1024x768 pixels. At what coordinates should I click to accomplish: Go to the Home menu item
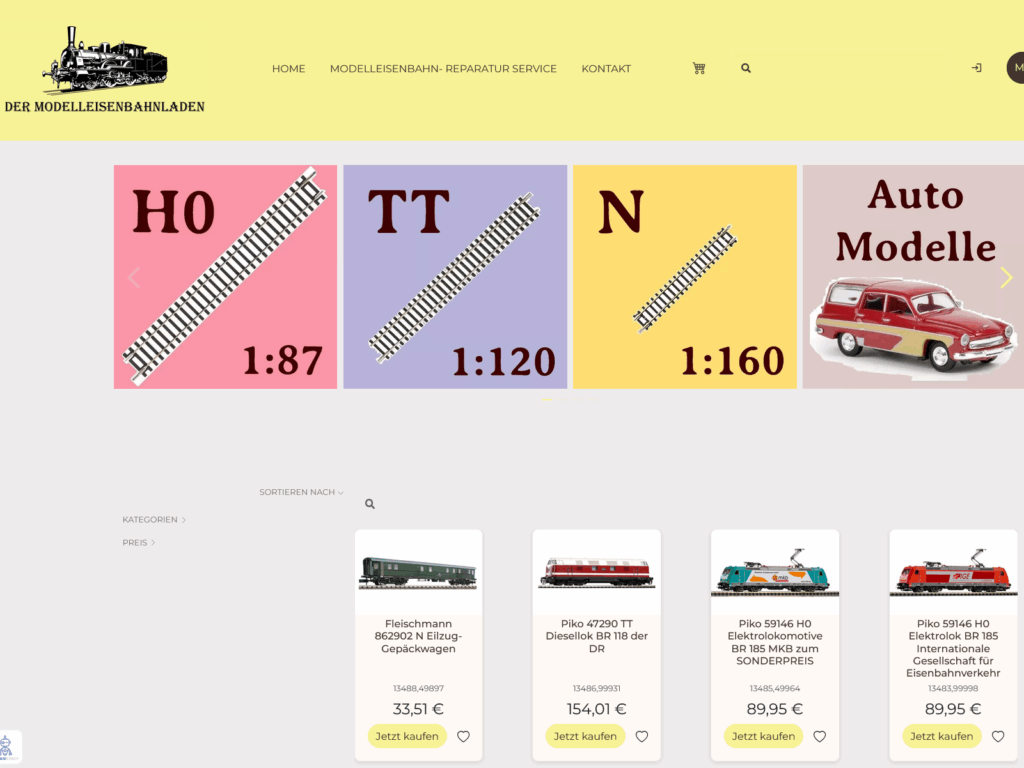pyautogui.click(x=289, y=69)
